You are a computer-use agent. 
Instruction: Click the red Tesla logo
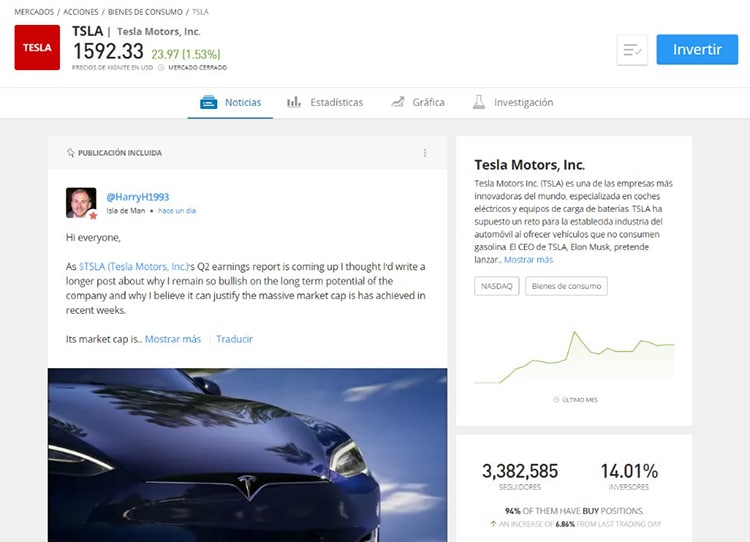click(x=37, y=47)
